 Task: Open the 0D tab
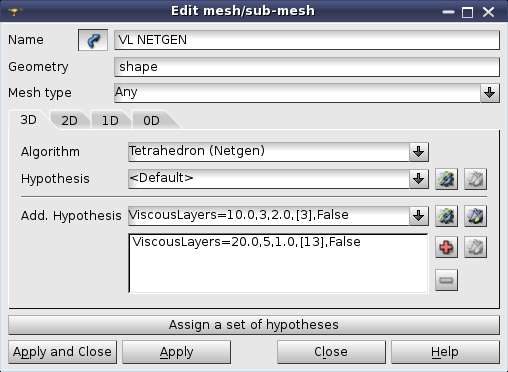pyautogui.click(x=151, y=120)
